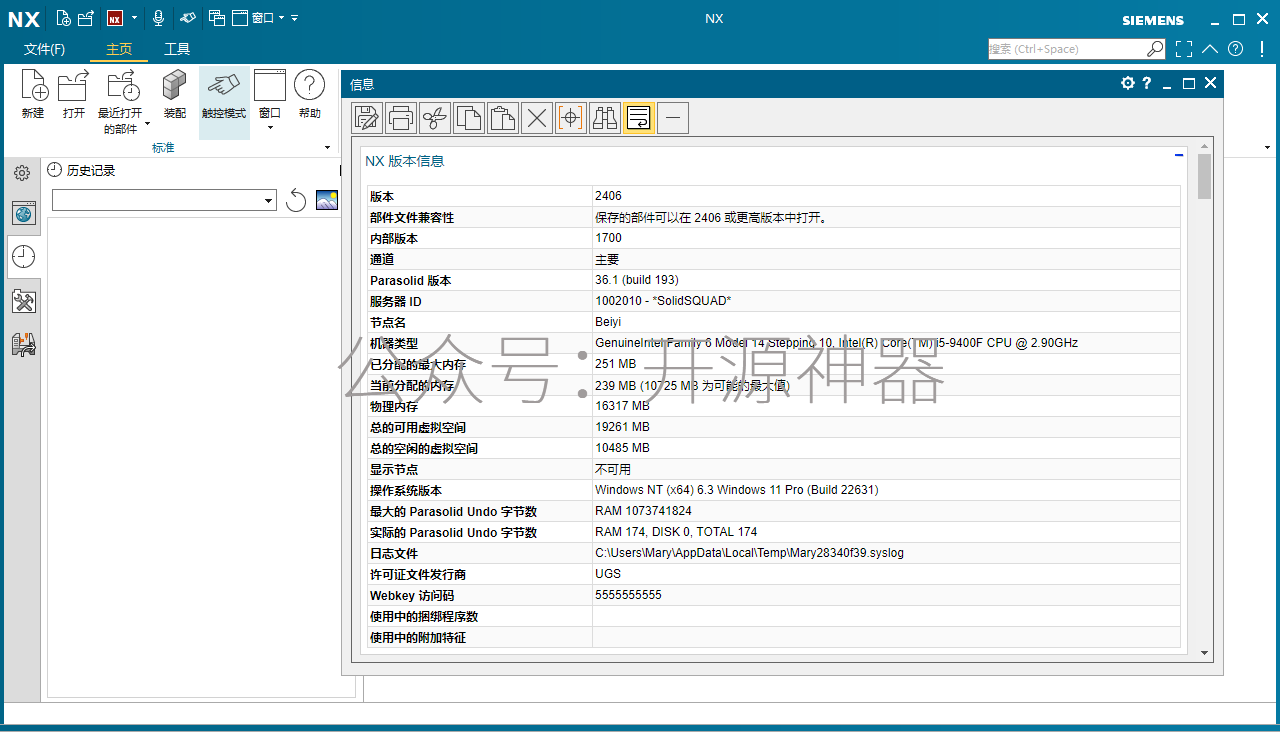Click Find binoculars icon in 信息 toolbar
Screen dimensions: 1280x732
(605, 118)
